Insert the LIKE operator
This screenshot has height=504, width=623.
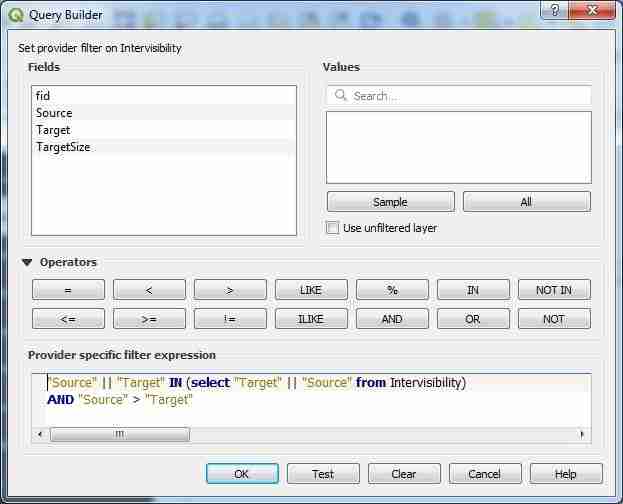311,290
